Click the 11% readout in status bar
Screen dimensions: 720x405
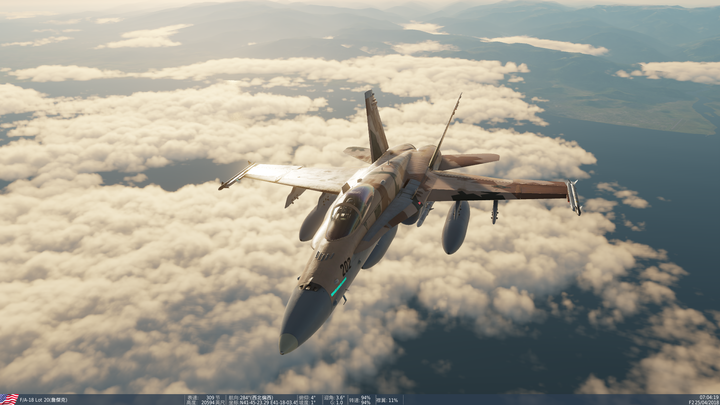[393, 400]
